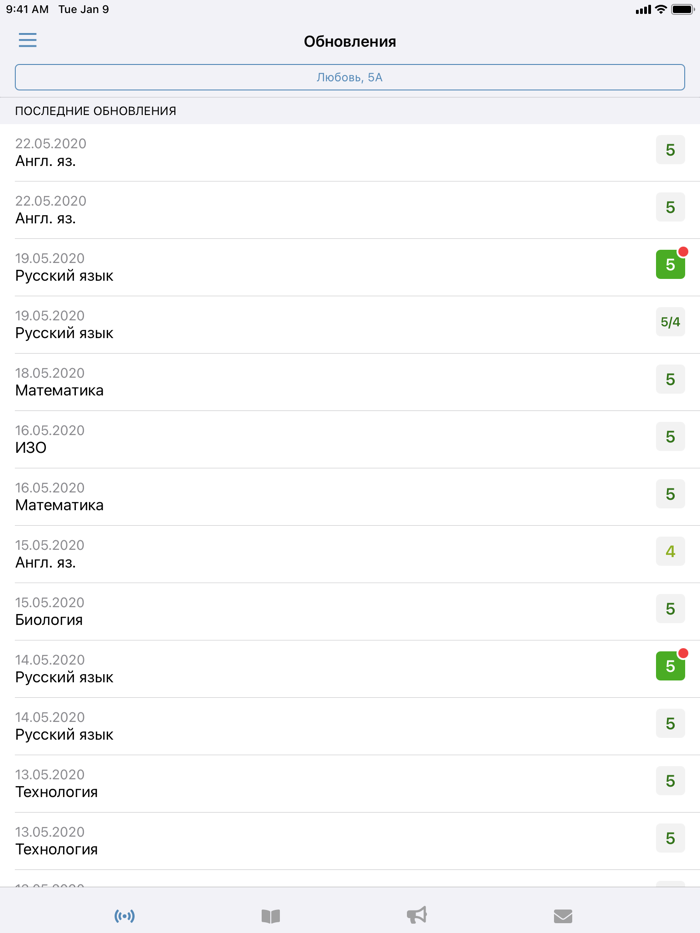Screen dimensions: 700x933
Task: Open 5/4 grade for Русский язык
Action: 670,322
